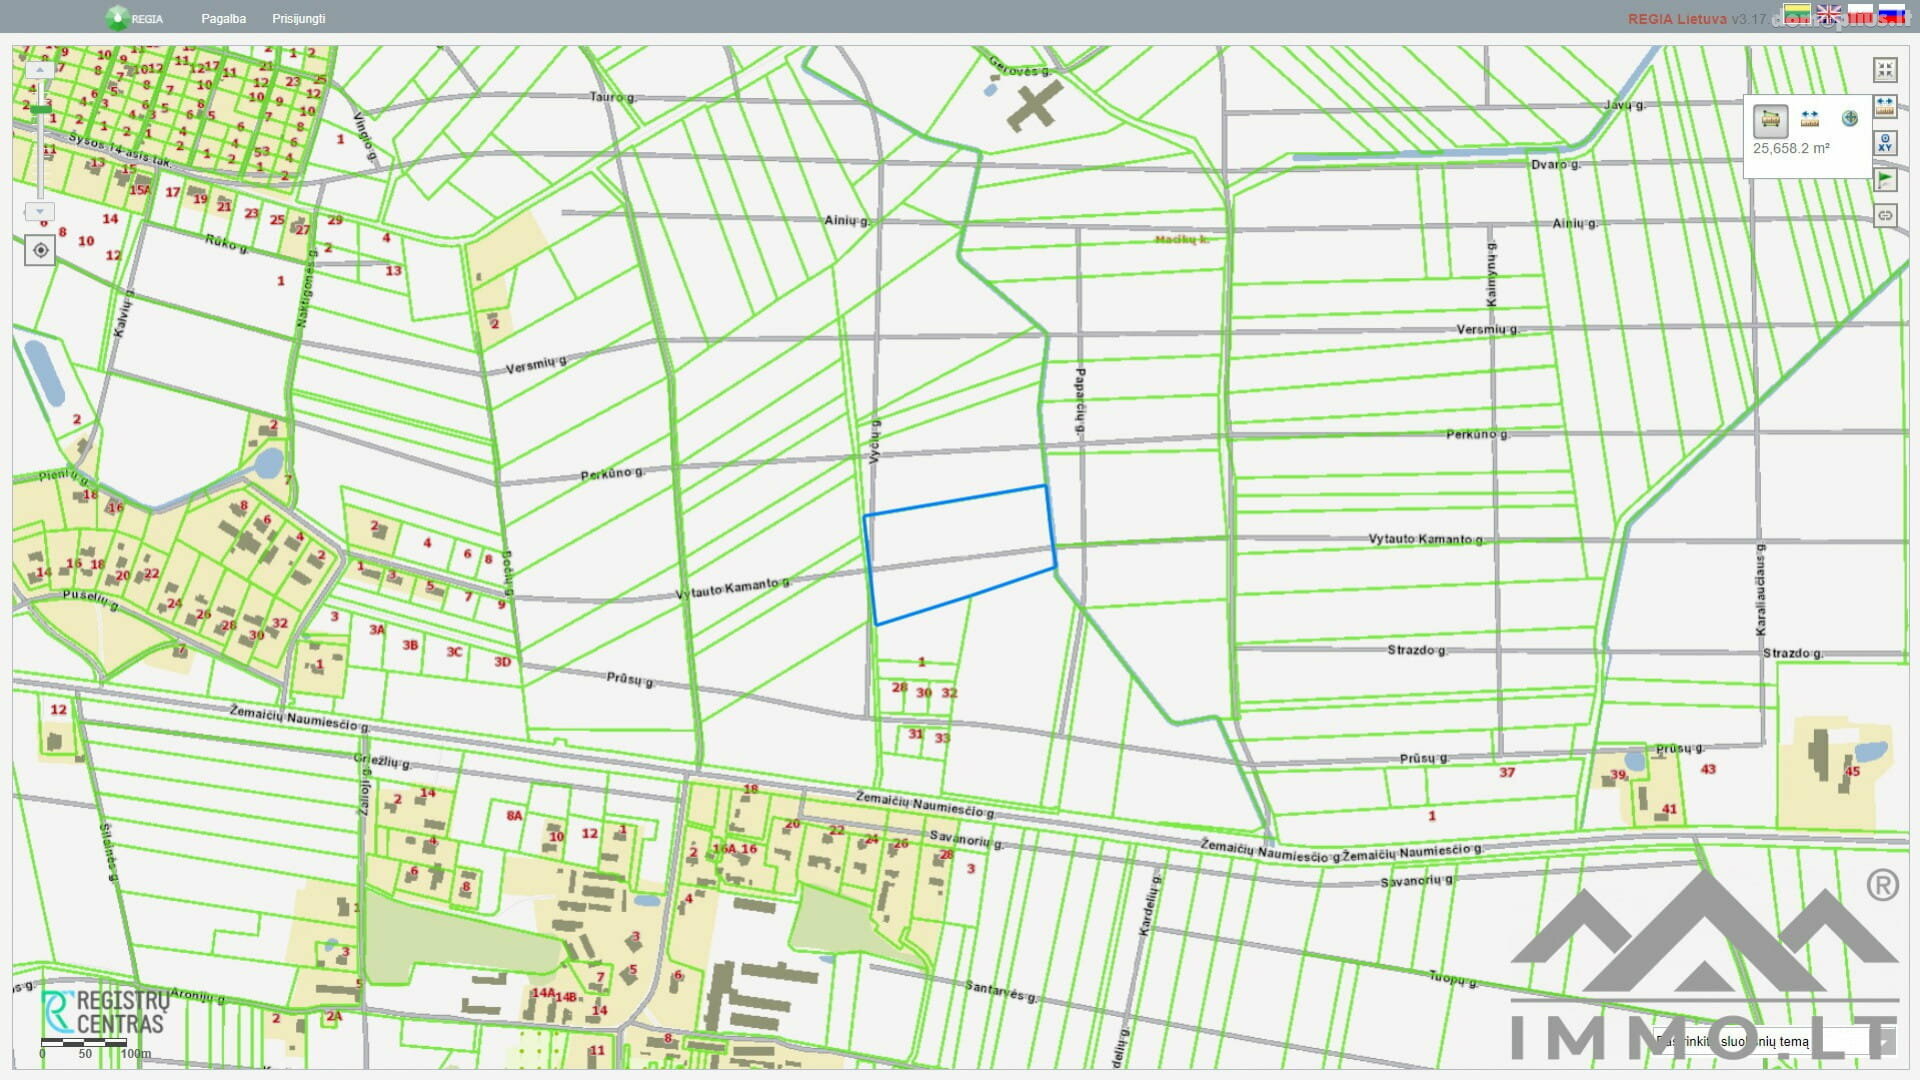Click the chain link share icon

(x=1885, y=215)
